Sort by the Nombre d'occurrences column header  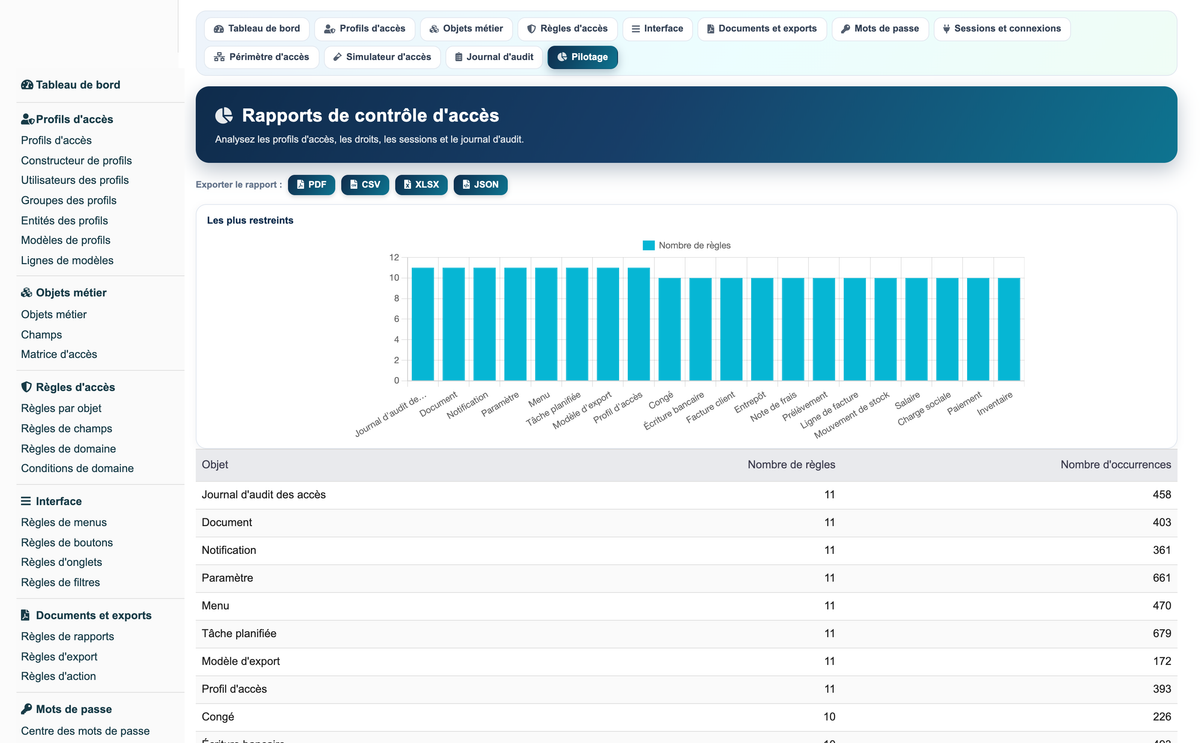[1115, 465]
